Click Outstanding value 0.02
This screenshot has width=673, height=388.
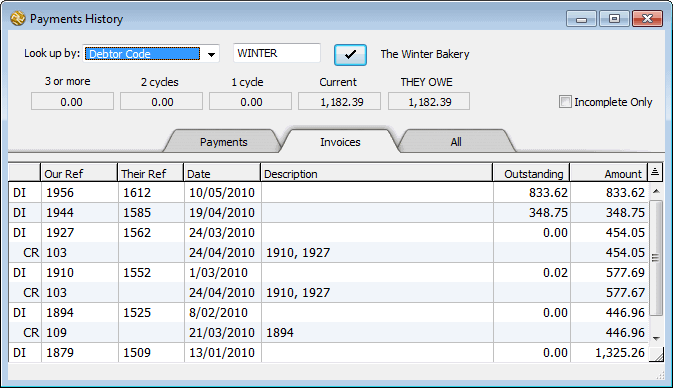[555, 273]
